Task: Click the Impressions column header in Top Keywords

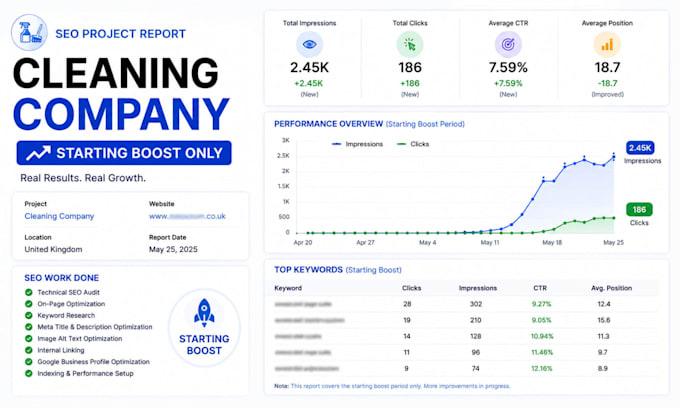Action: tap(478, 288)
